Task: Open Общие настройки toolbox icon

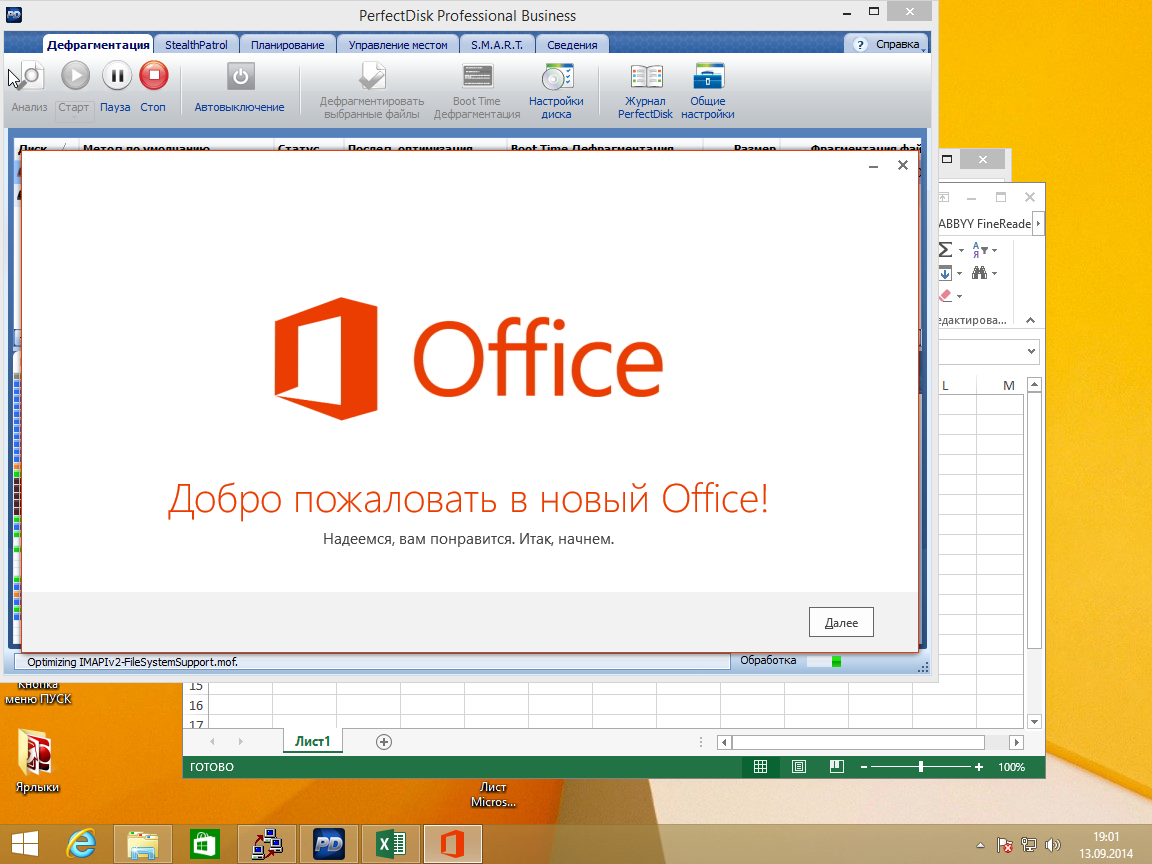Action: tap(708, 76)
